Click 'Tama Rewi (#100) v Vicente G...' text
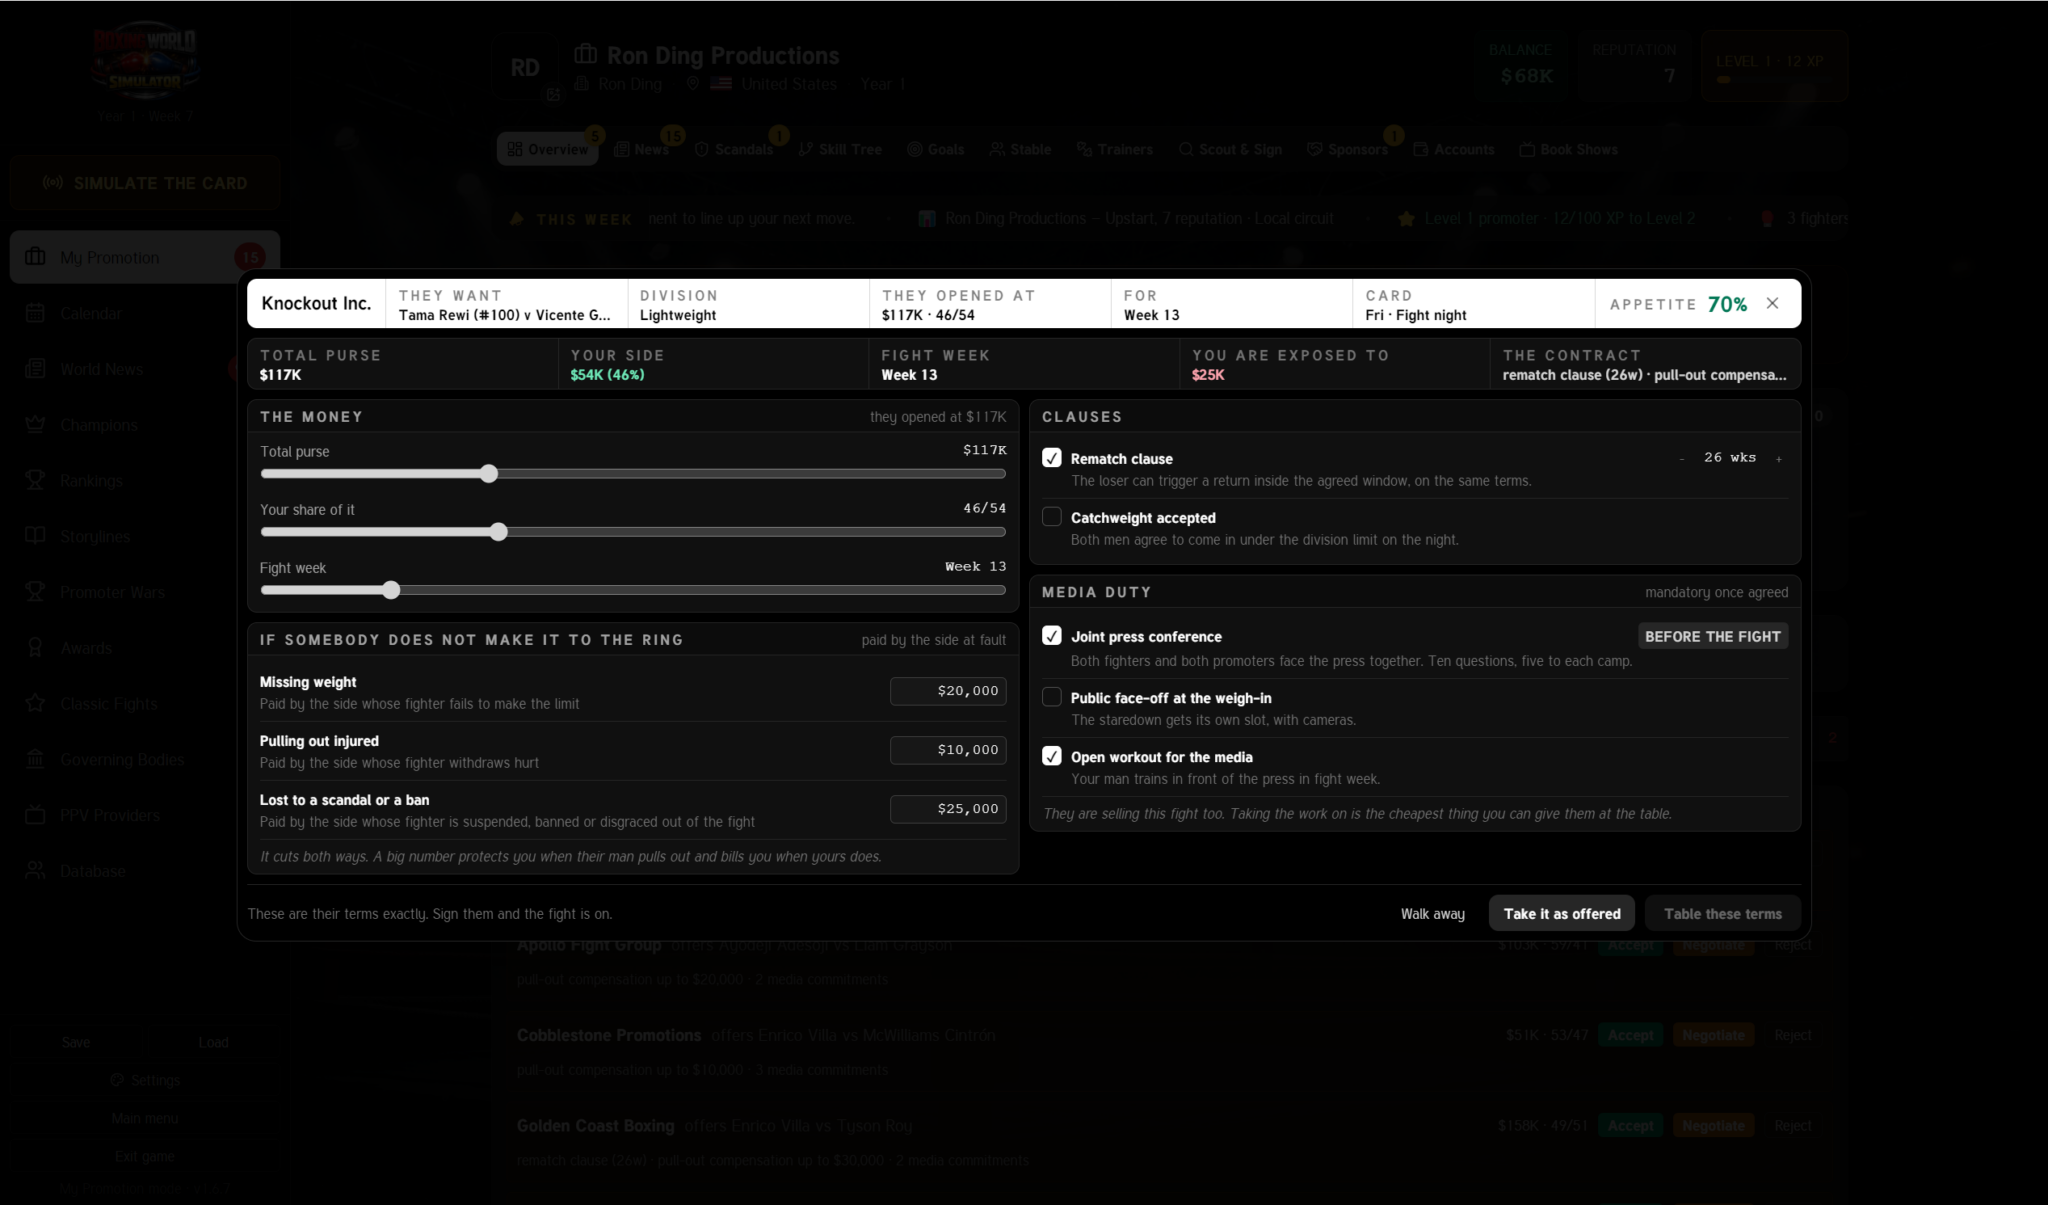This screenshot has width=2048, height=1205. (504, 315)
